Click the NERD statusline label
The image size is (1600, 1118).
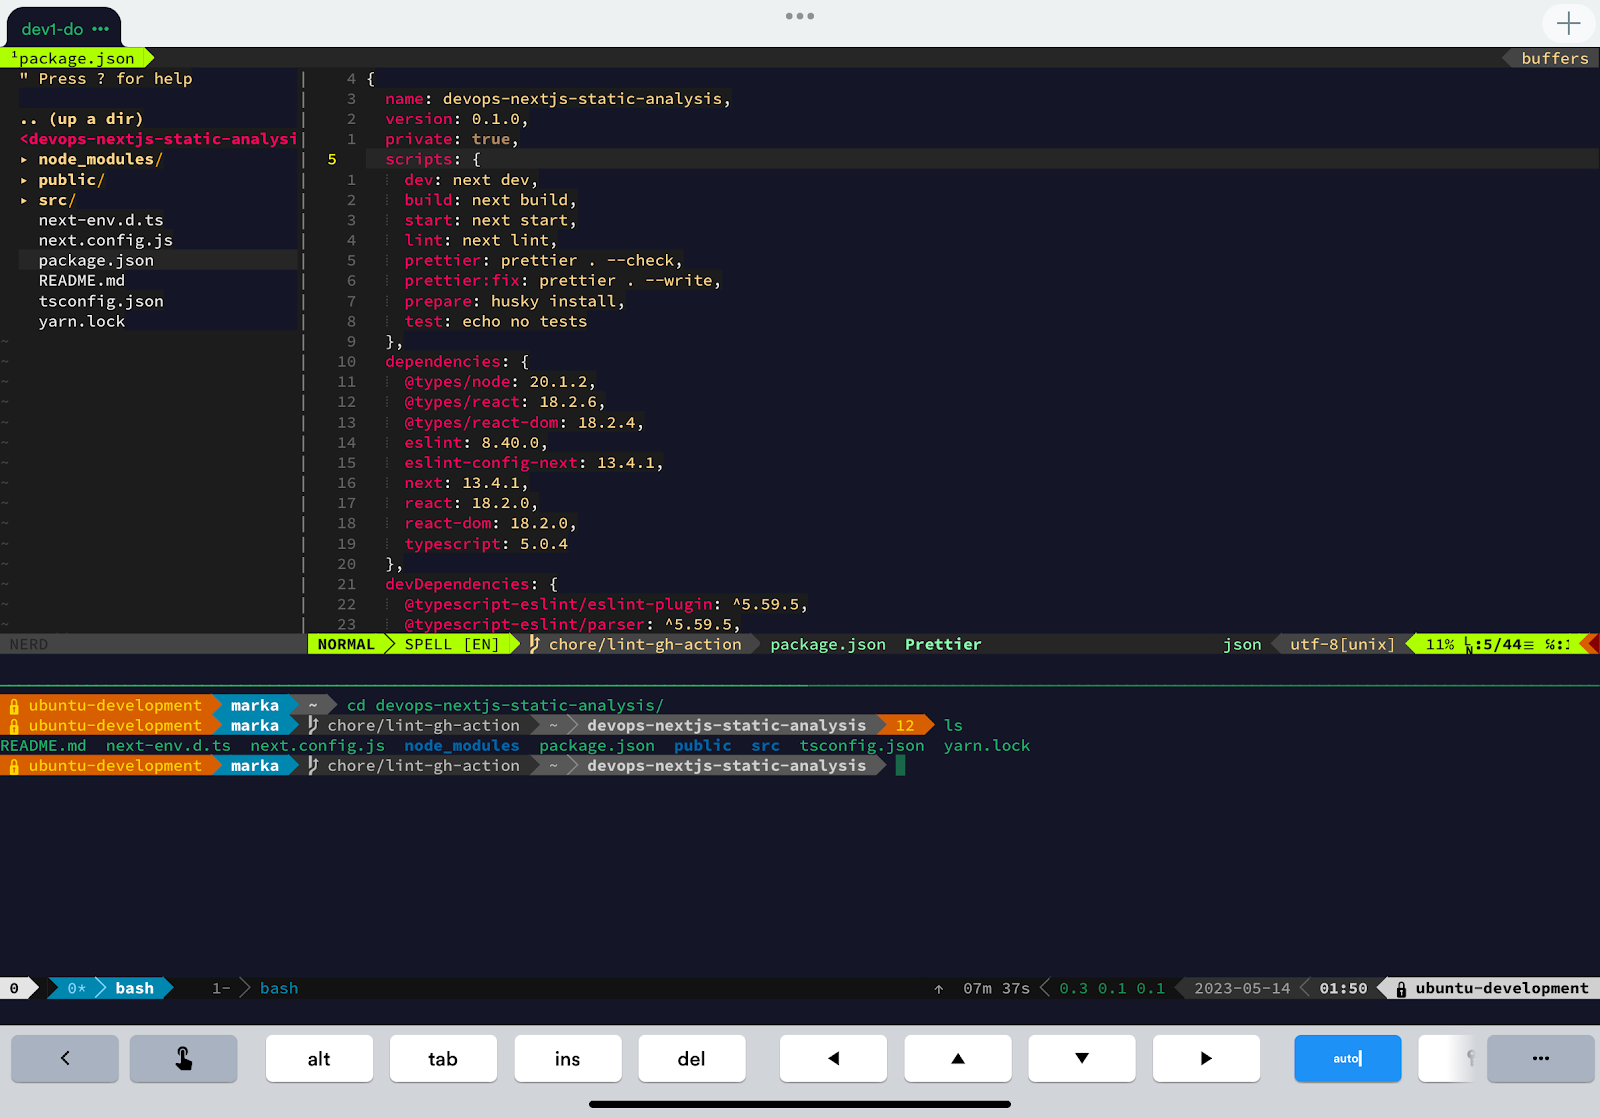(x=28, y=644)
